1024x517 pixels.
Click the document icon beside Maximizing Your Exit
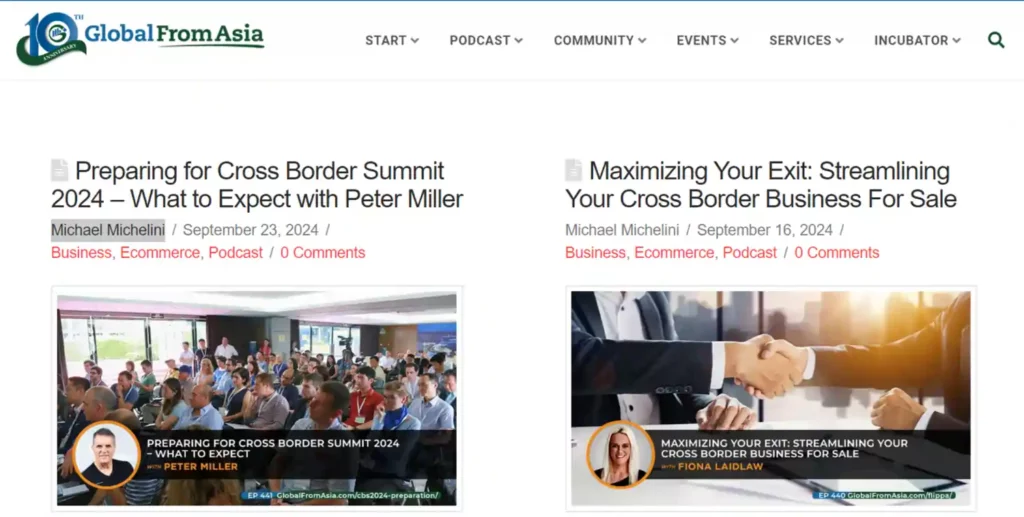pos(573,170)
